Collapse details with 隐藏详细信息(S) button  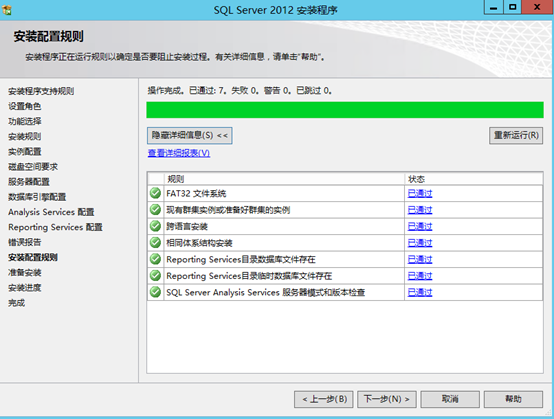pos(189,135)
